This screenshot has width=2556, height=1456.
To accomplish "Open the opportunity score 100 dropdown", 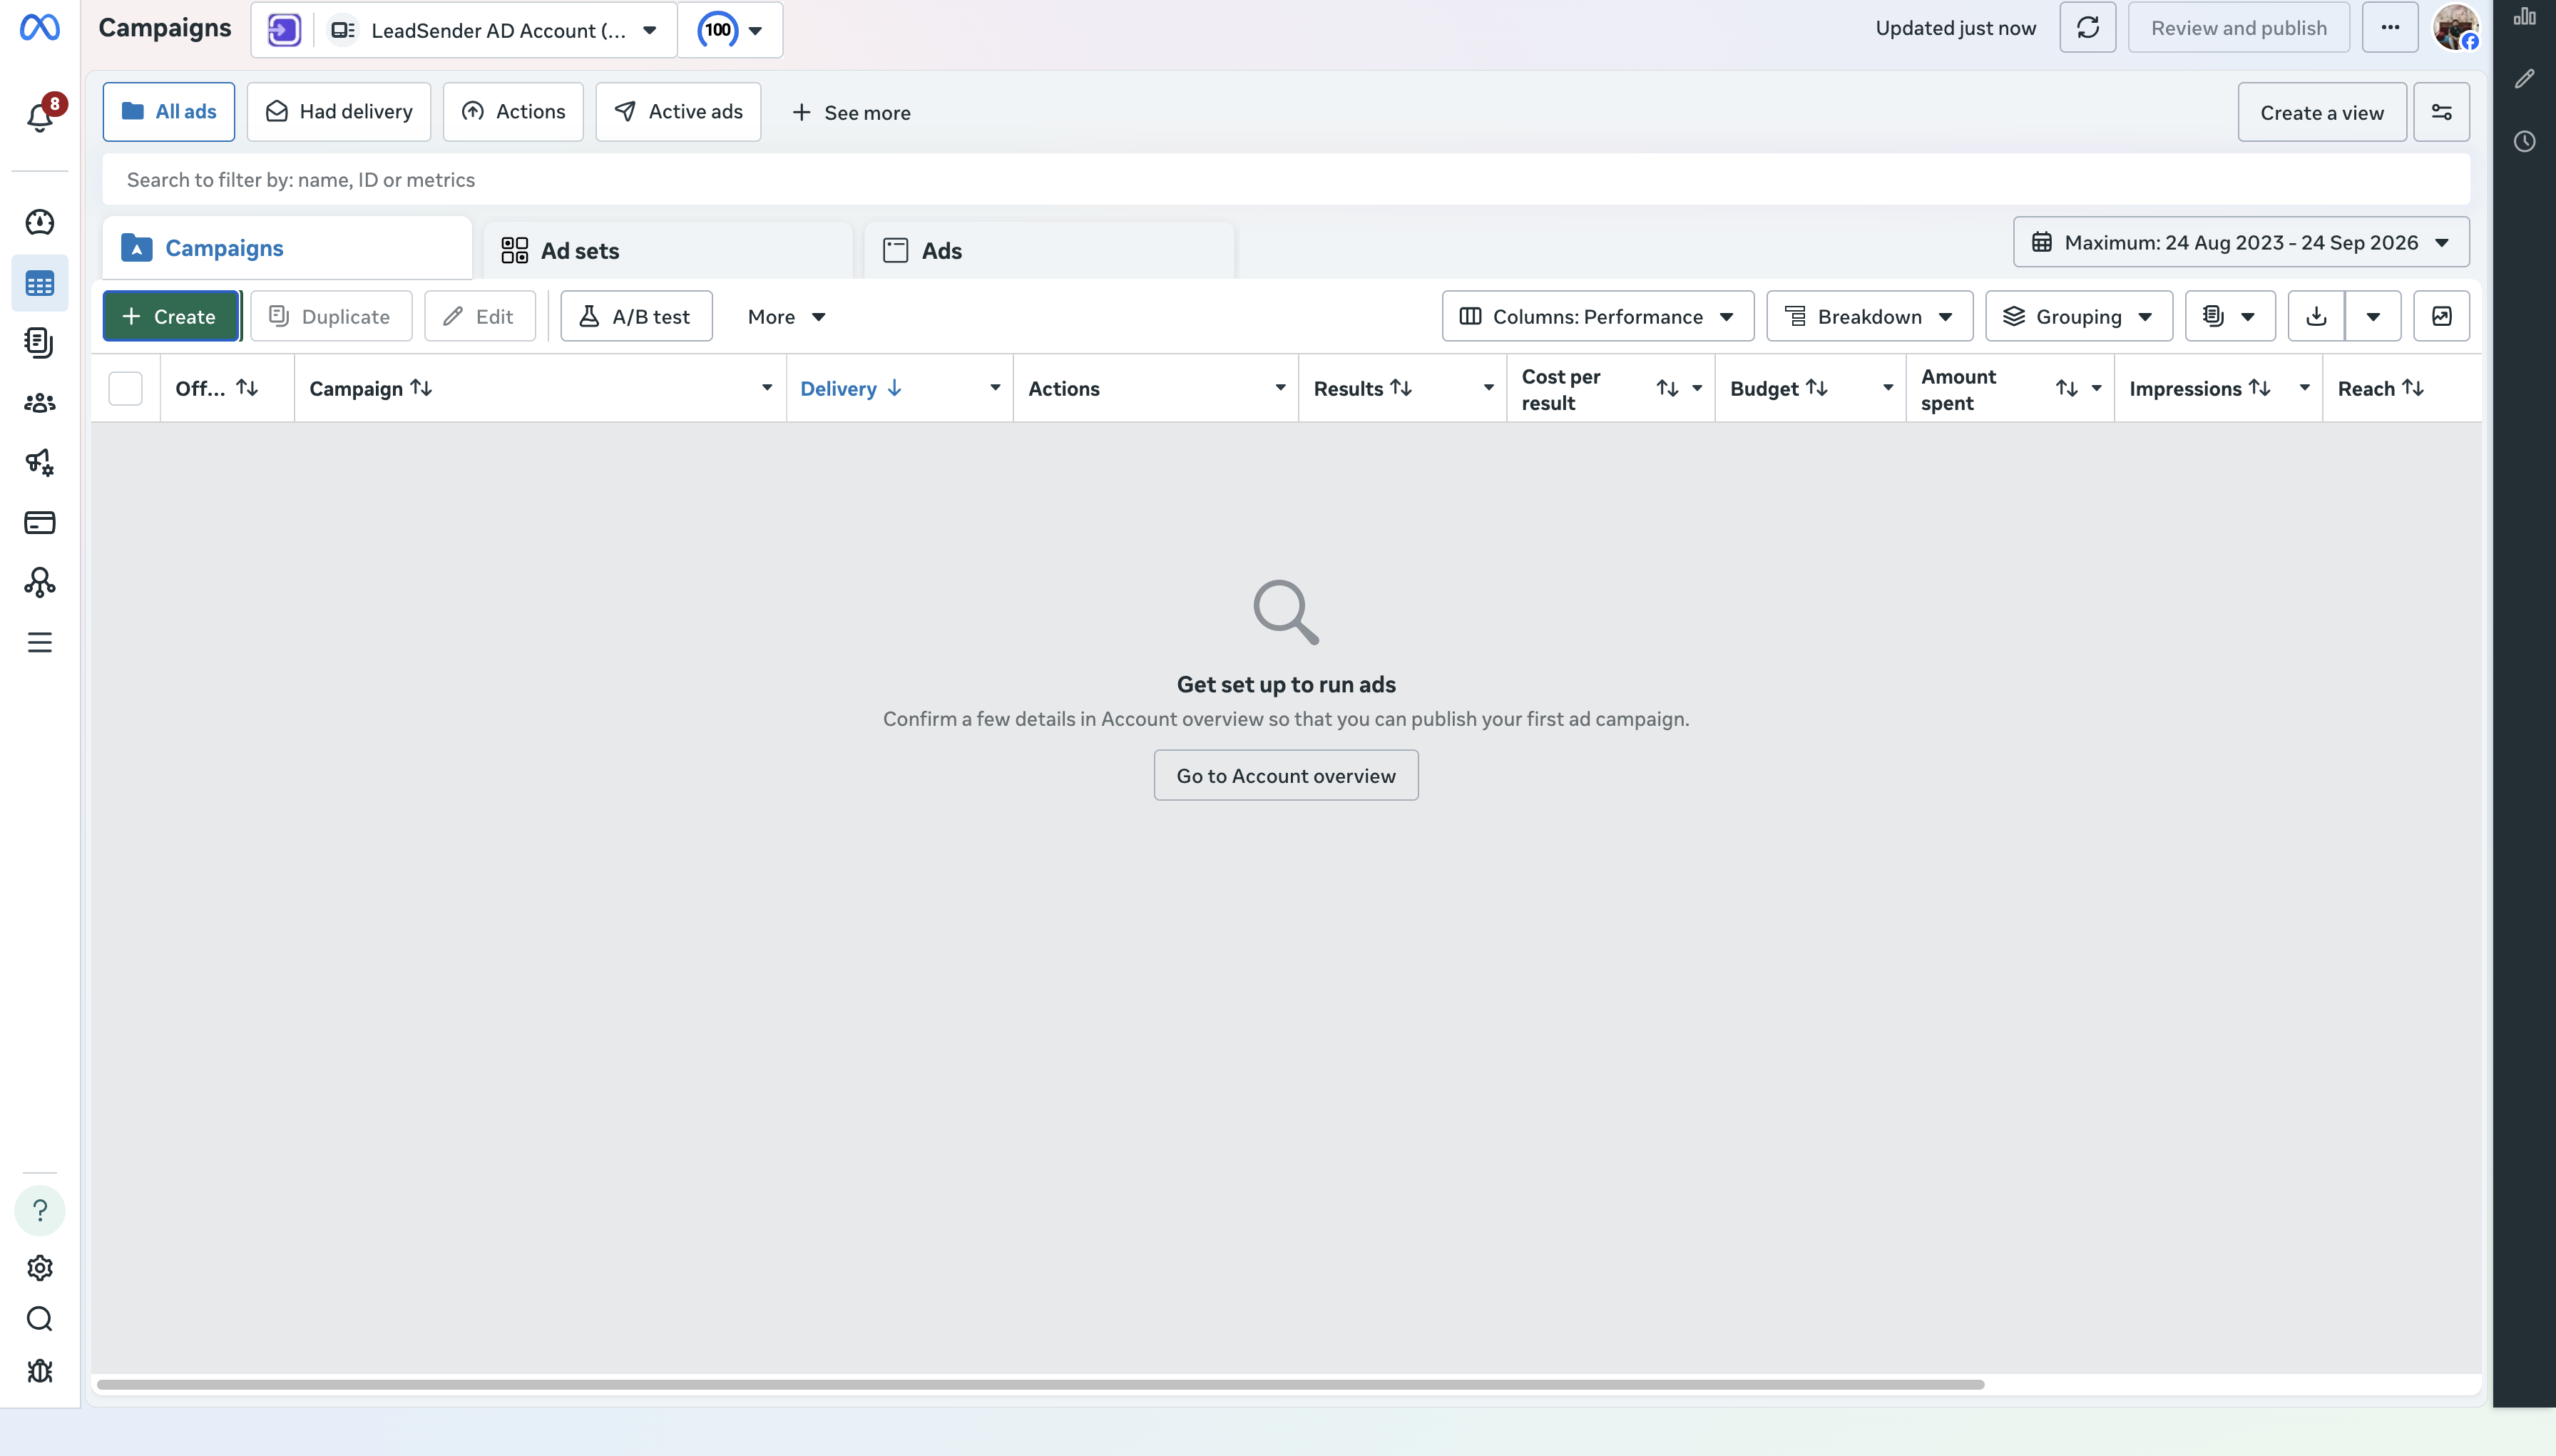I will point(731,30).
